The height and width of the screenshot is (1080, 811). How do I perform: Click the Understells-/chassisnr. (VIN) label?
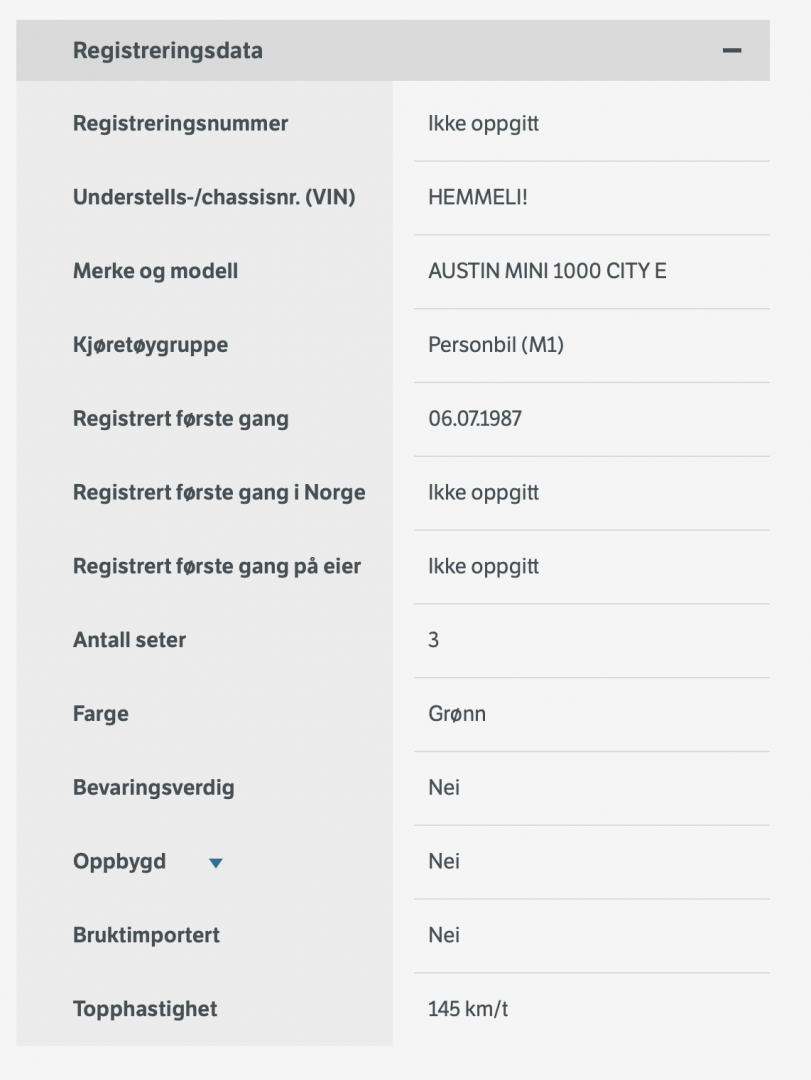[x=214, y=198]
